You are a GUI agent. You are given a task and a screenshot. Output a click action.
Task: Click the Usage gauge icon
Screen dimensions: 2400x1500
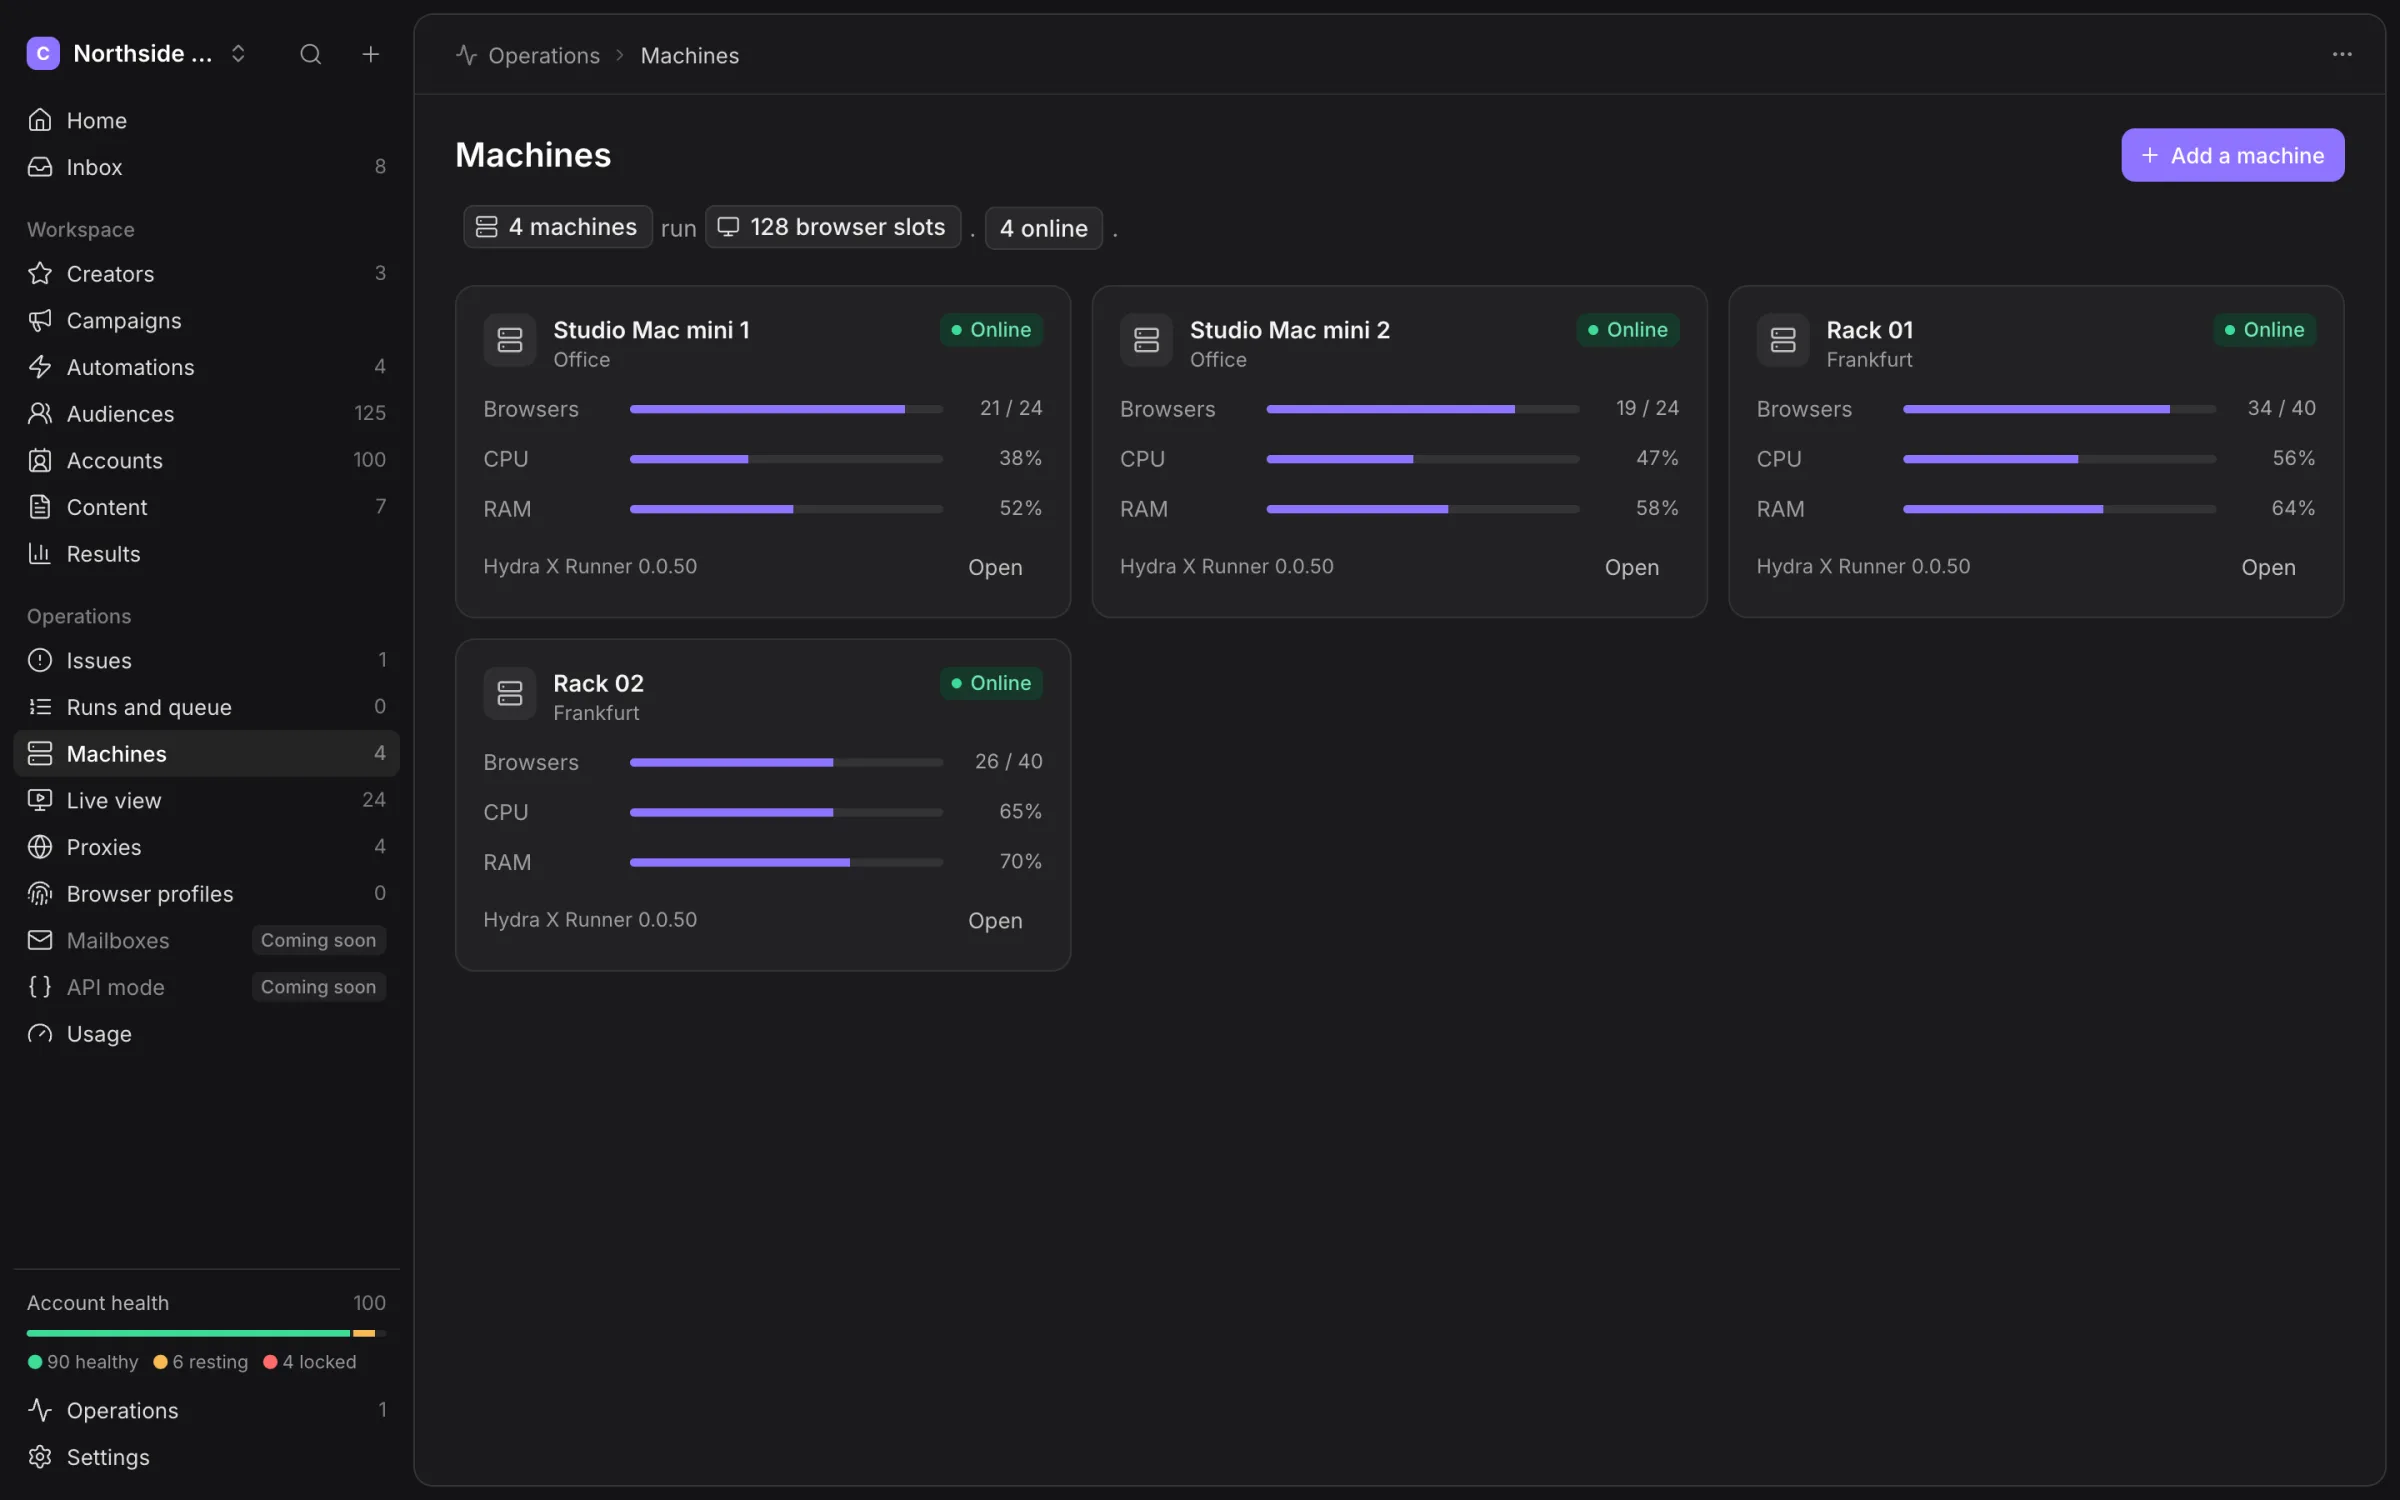[x=40, y=1034]
